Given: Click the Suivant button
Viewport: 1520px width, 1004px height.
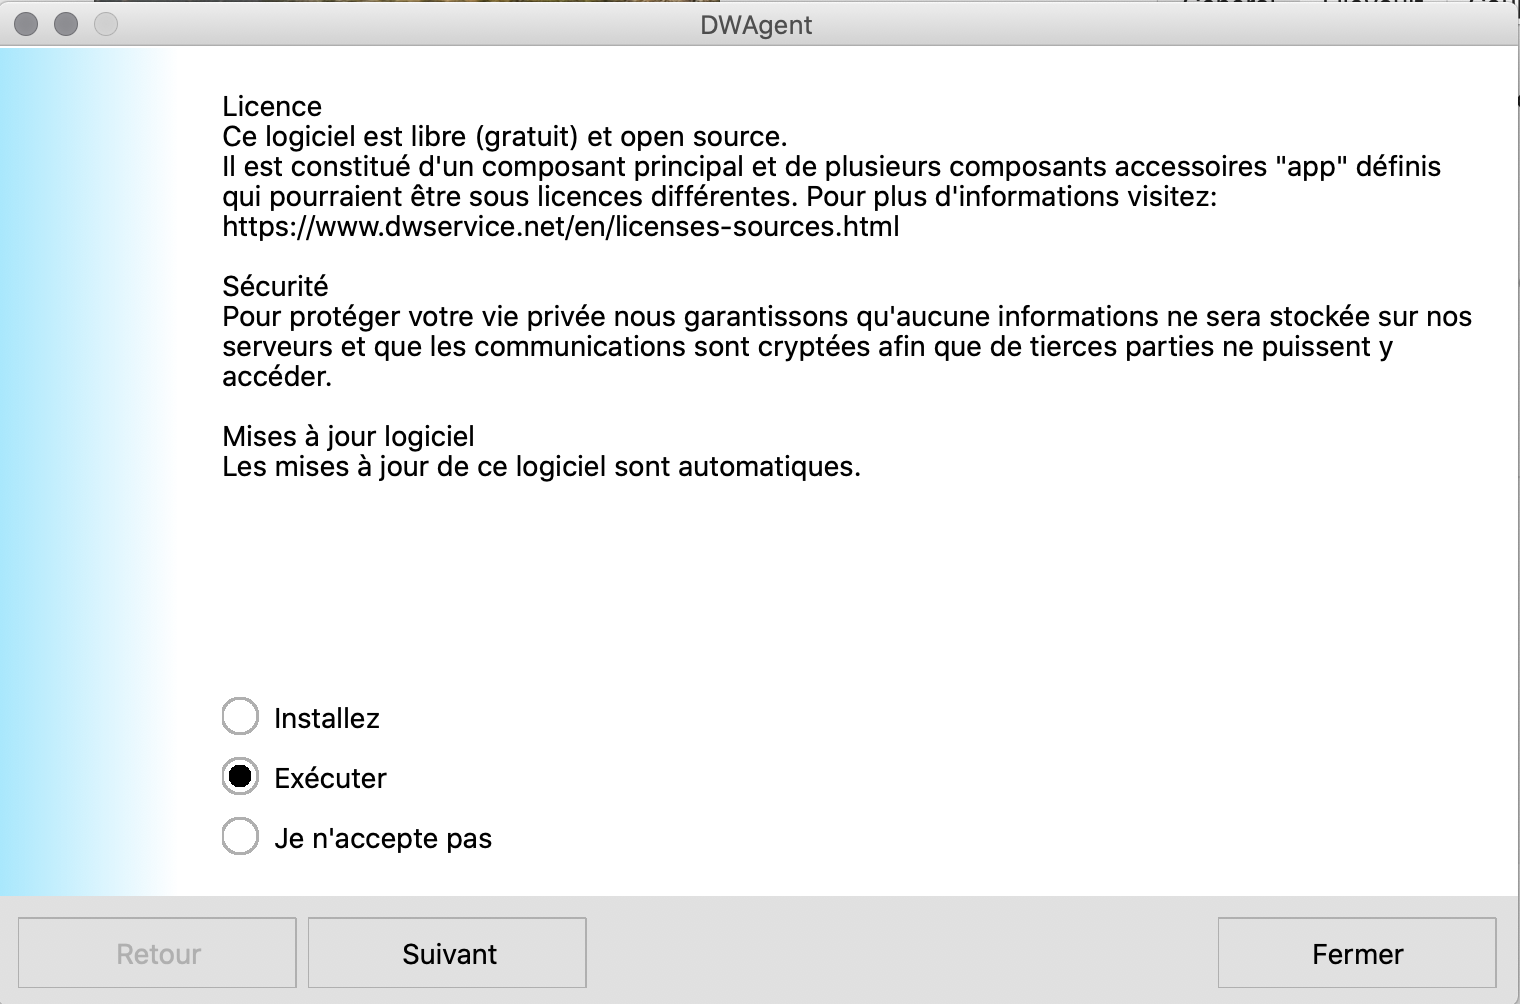Looking at the screenshot, I should tap(447, 952).
